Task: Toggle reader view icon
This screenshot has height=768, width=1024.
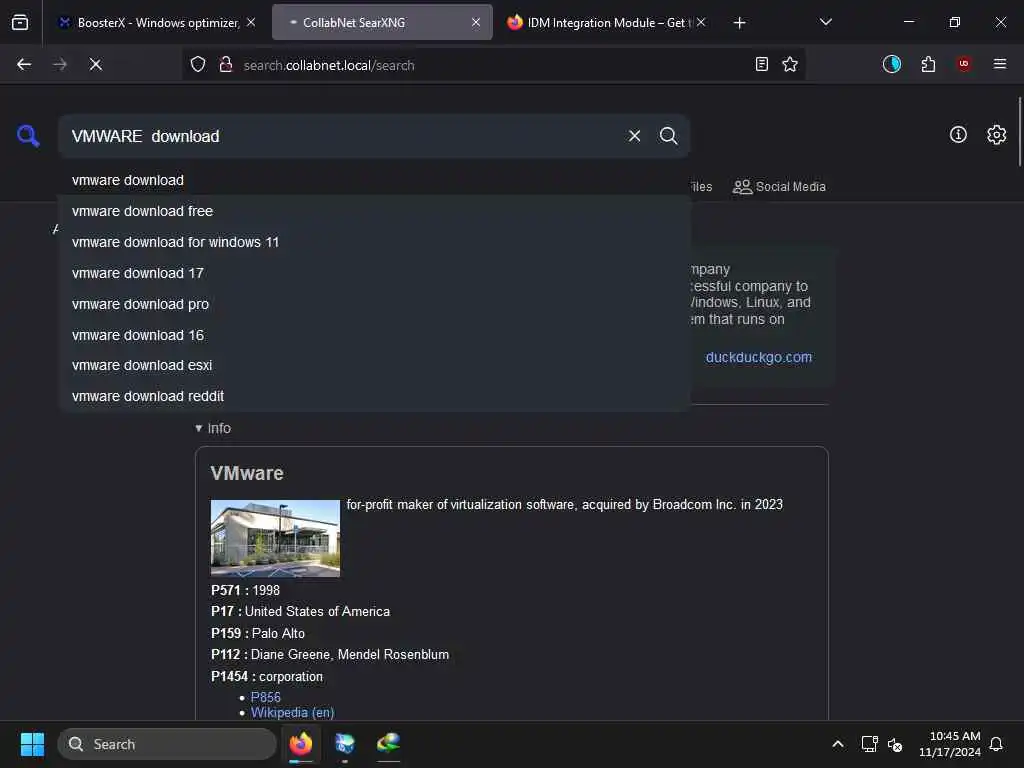Action: coord(761,64)
